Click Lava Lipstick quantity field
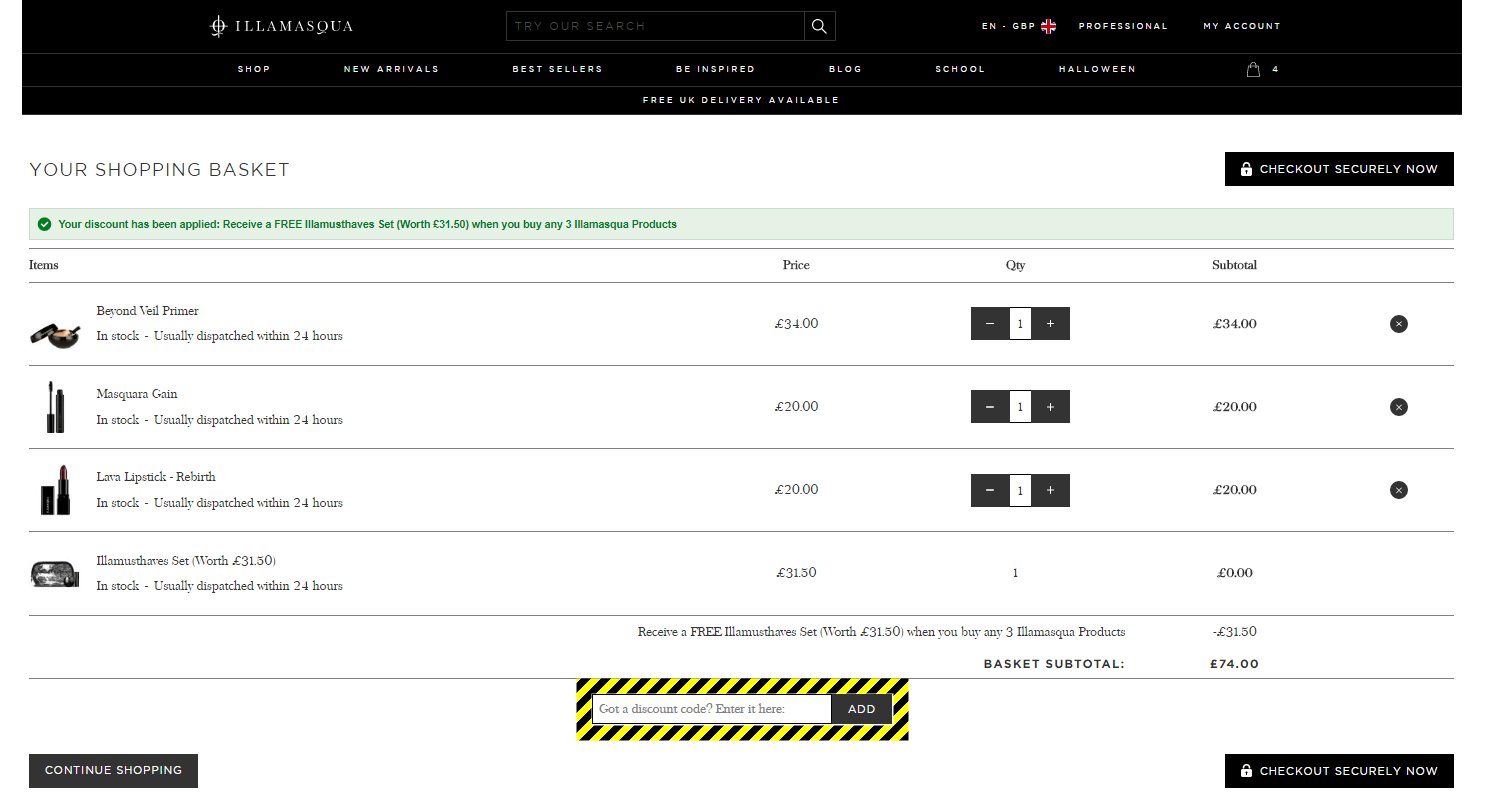Image resolution: width=1500 pixels, height=800 pixels. [x=1020, y=490]
